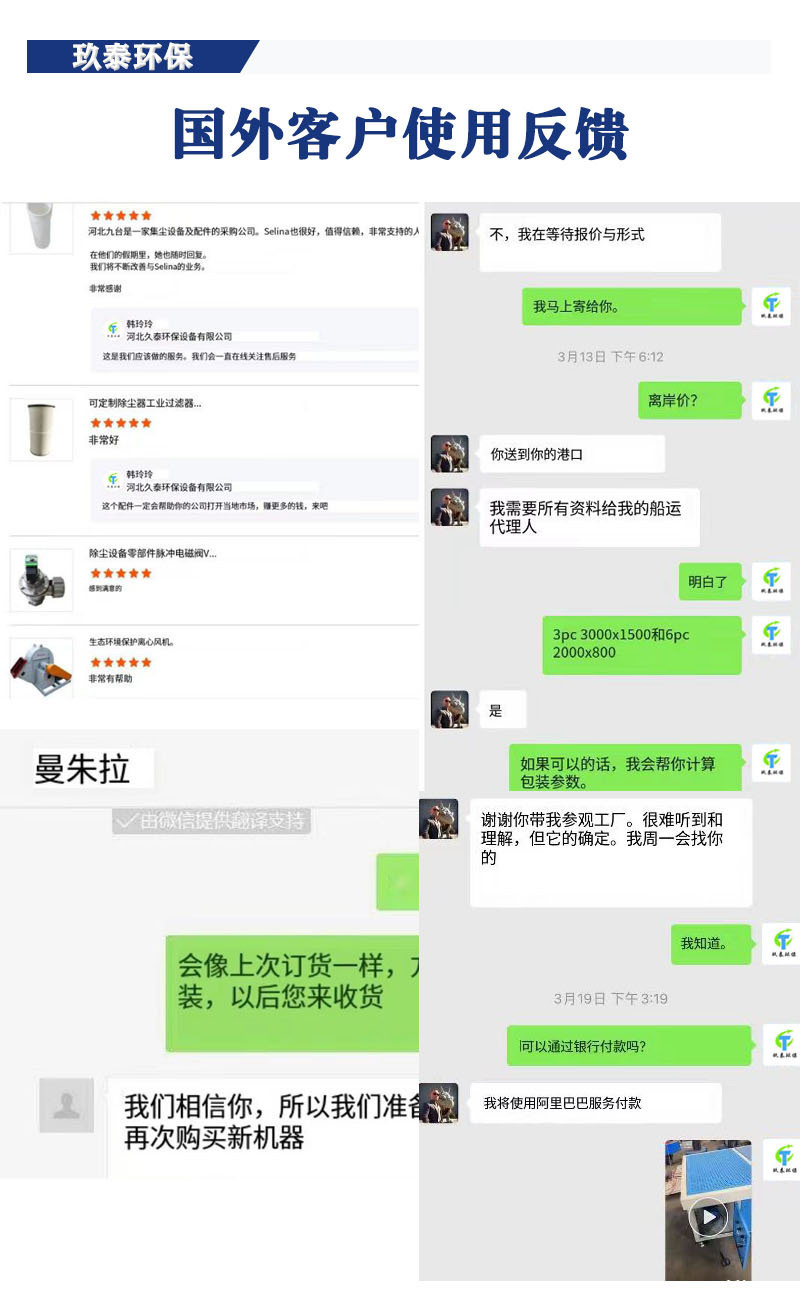Open the 玖泰环保 header label
The width and height of the screenshot is (800, 1315).
132,57
